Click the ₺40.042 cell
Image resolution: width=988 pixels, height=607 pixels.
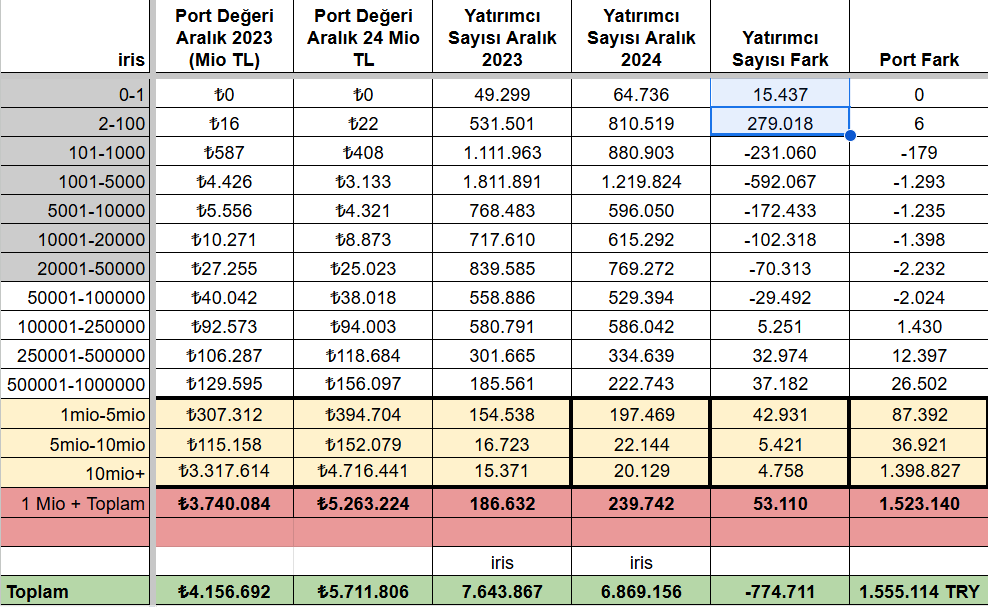[224, 297]
